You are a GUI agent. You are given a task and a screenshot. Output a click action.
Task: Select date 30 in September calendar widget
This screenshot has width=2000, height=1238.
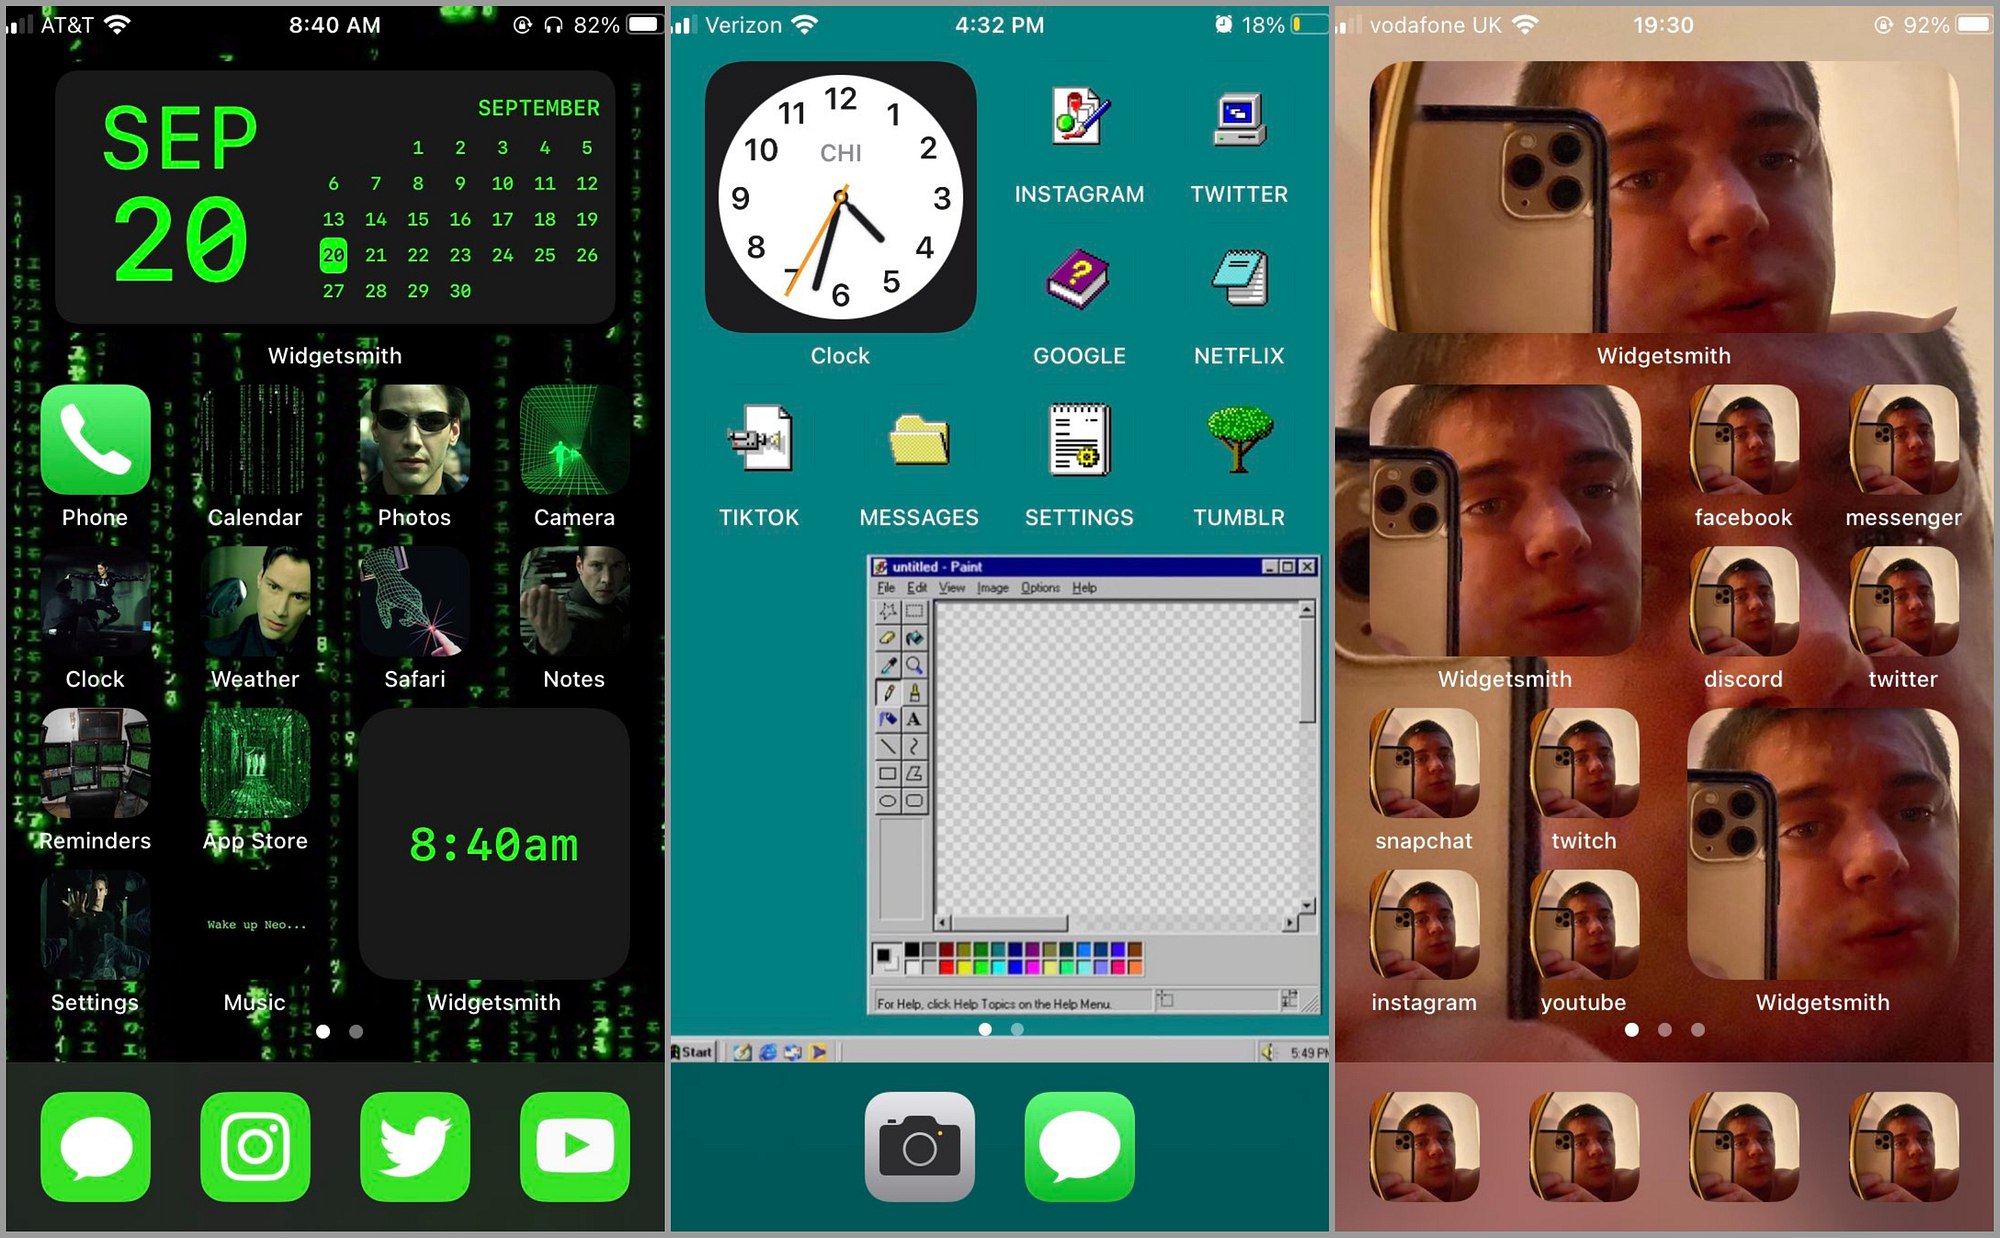460,291
